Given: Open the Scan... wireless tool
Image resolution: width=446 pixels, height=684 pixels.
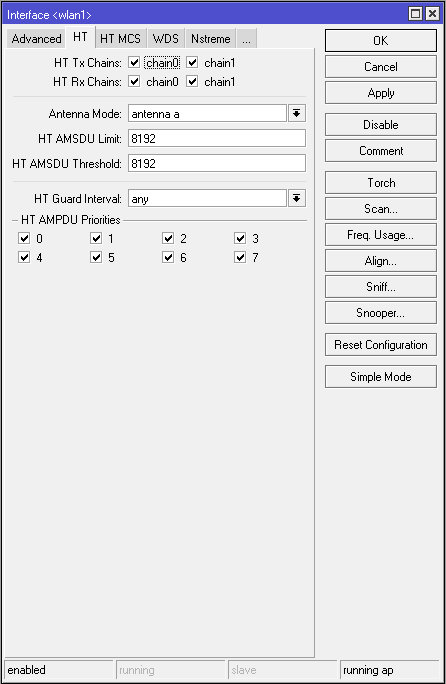Looking at the screenshot, I should coord(381,209).
